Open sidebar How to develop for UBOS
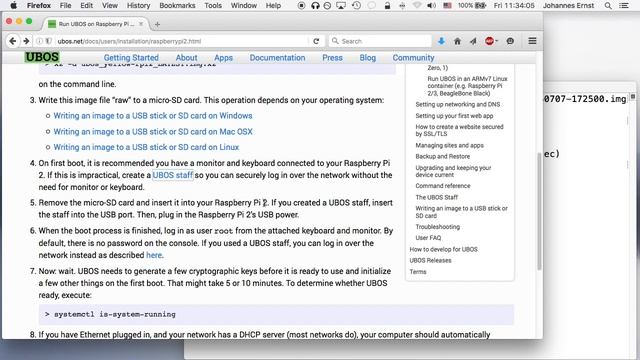 coord(444,249)
